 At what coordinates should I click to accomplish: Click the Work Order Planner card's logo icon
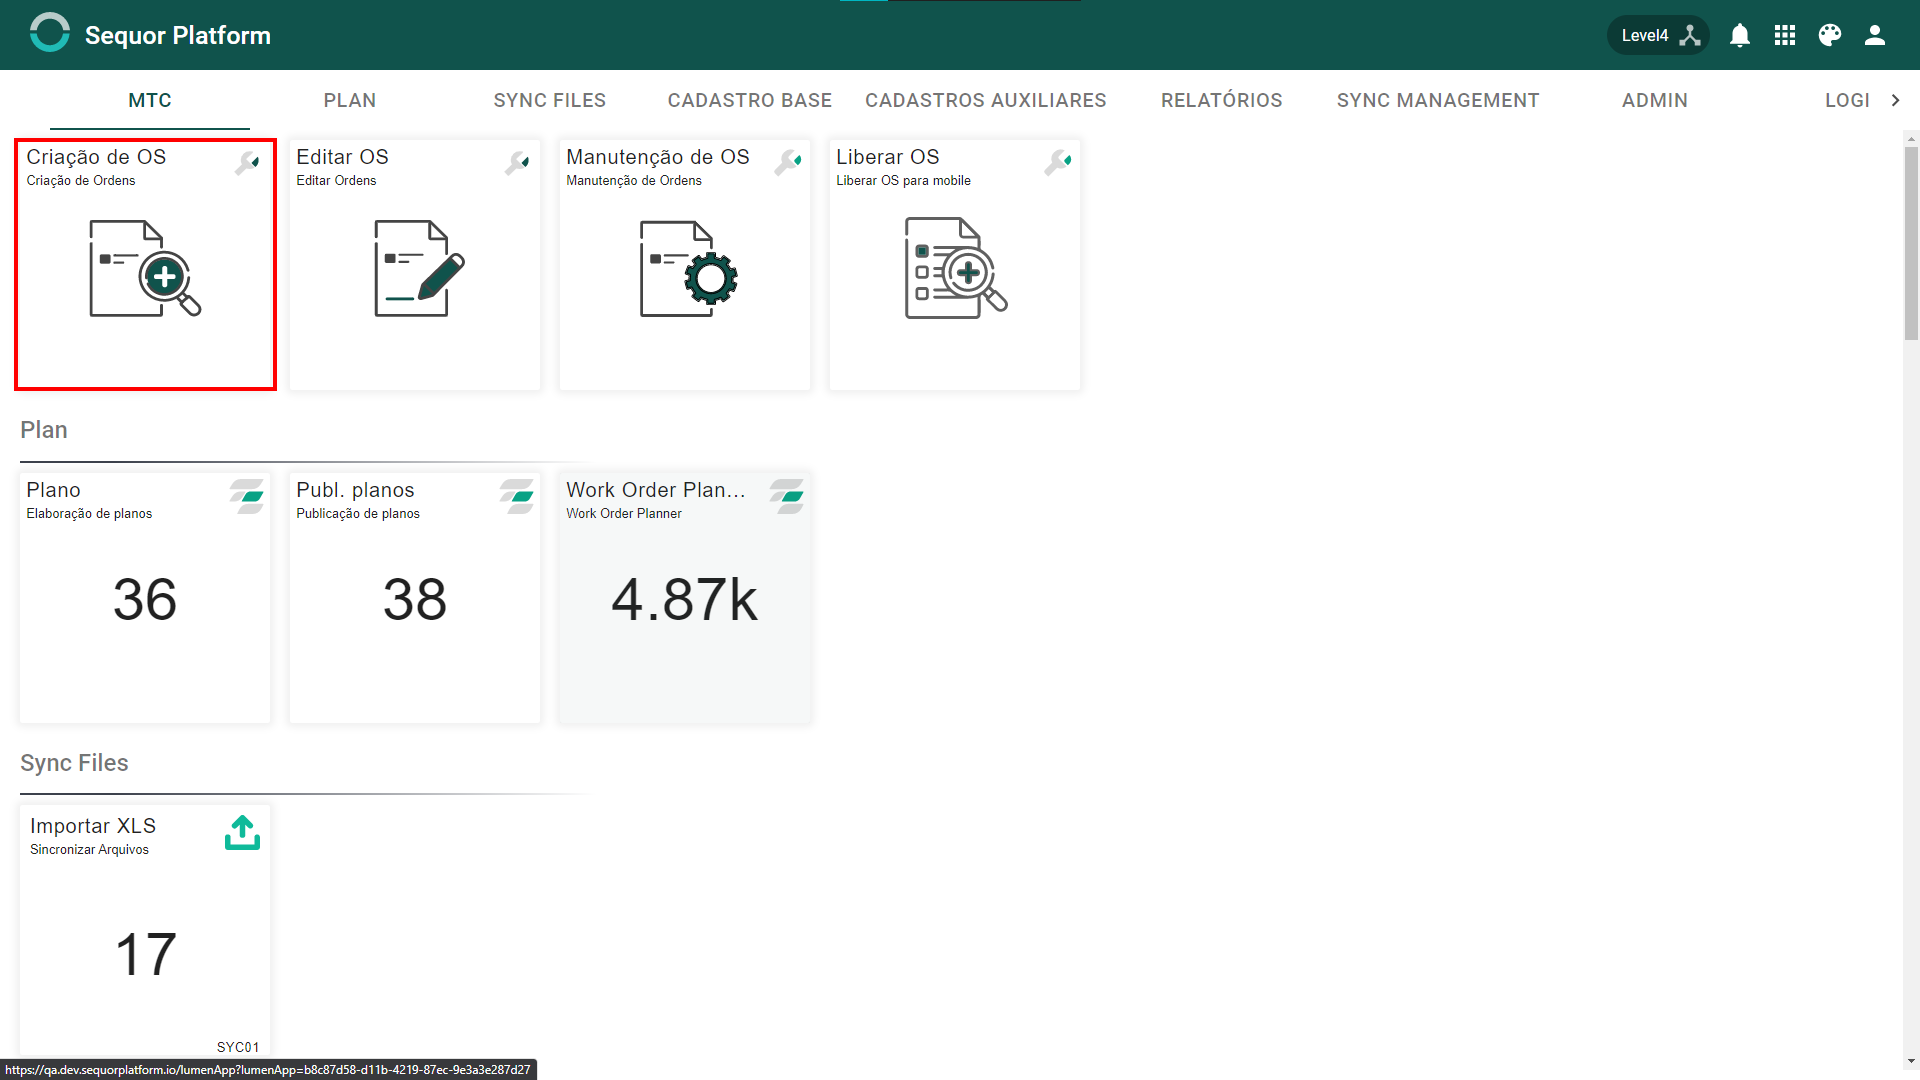point(787,496)
